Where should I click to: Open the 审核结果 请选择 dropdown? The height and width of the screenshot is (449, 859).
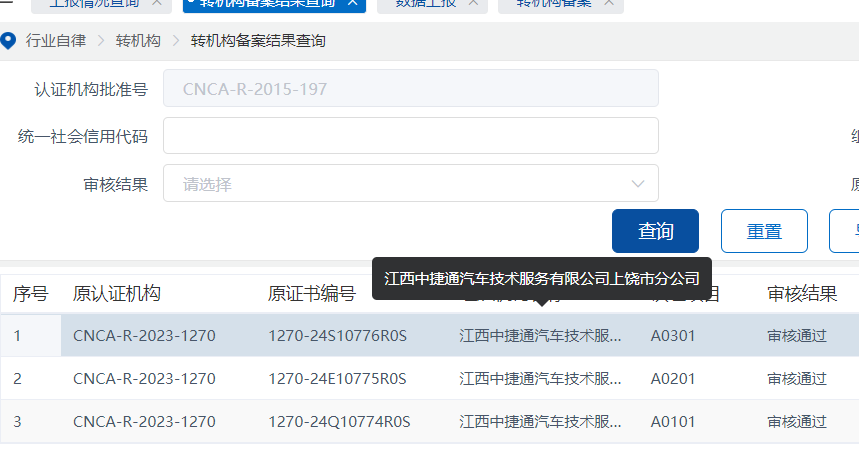[411, 183]
